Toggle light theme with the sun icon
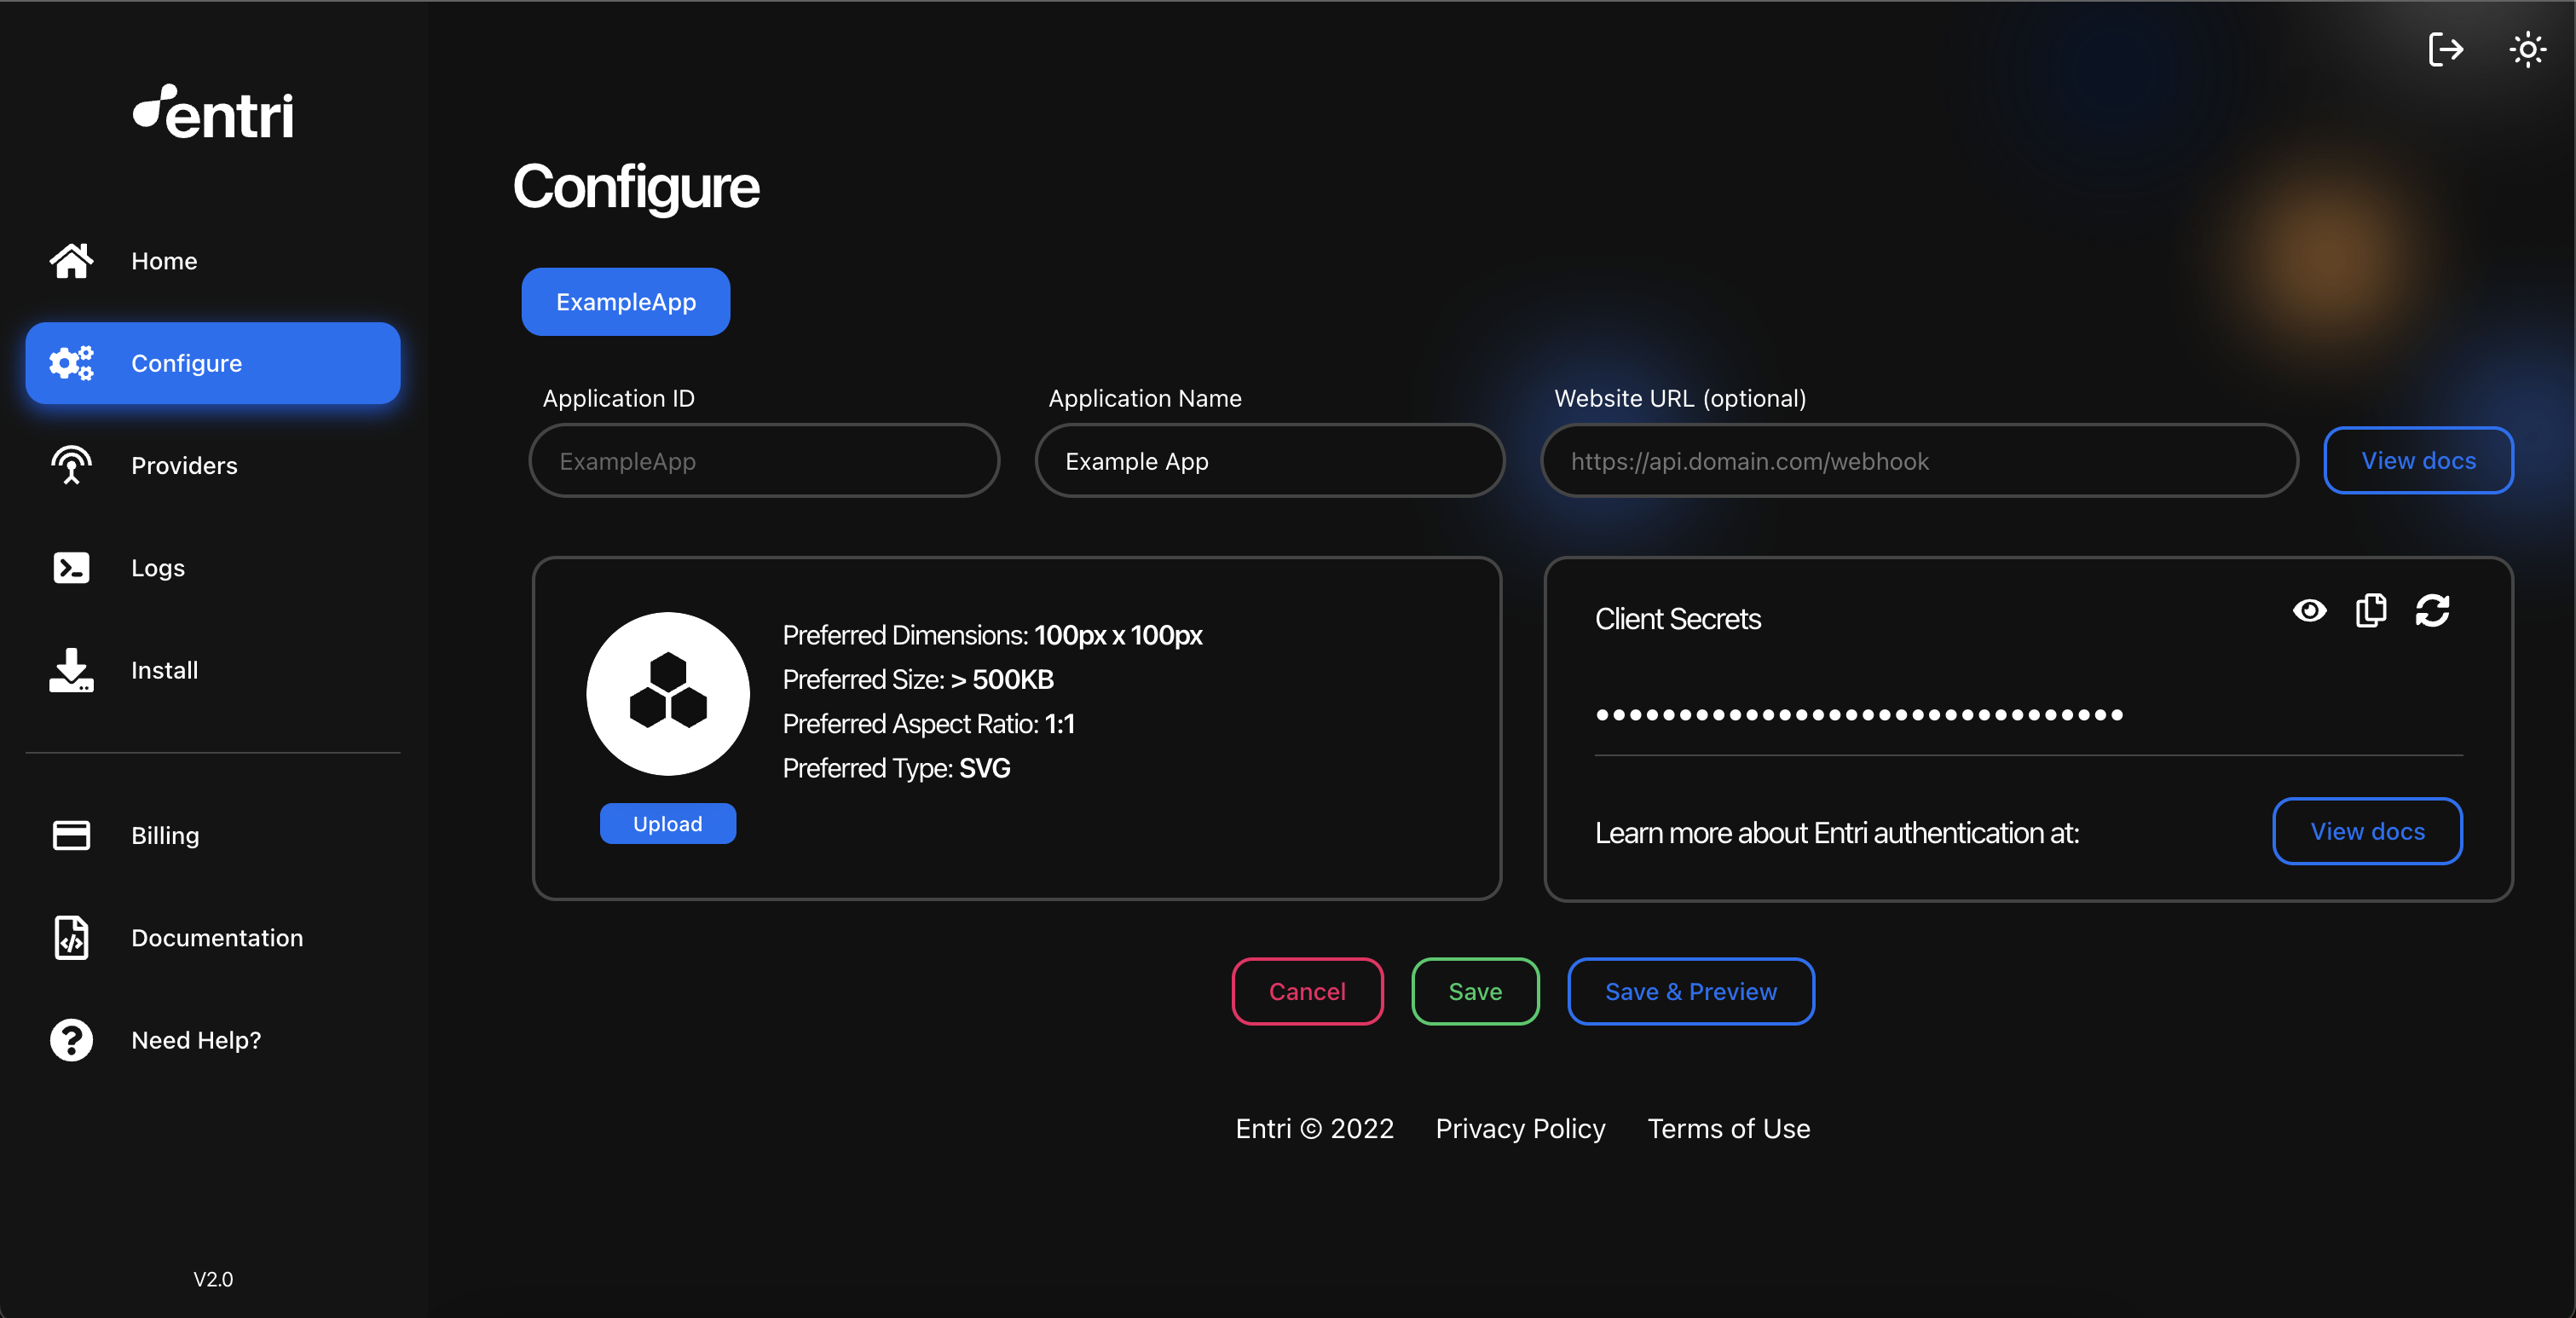Image resolution: width=2576 pixels, height=1318 pixels. coord(2527,48)
